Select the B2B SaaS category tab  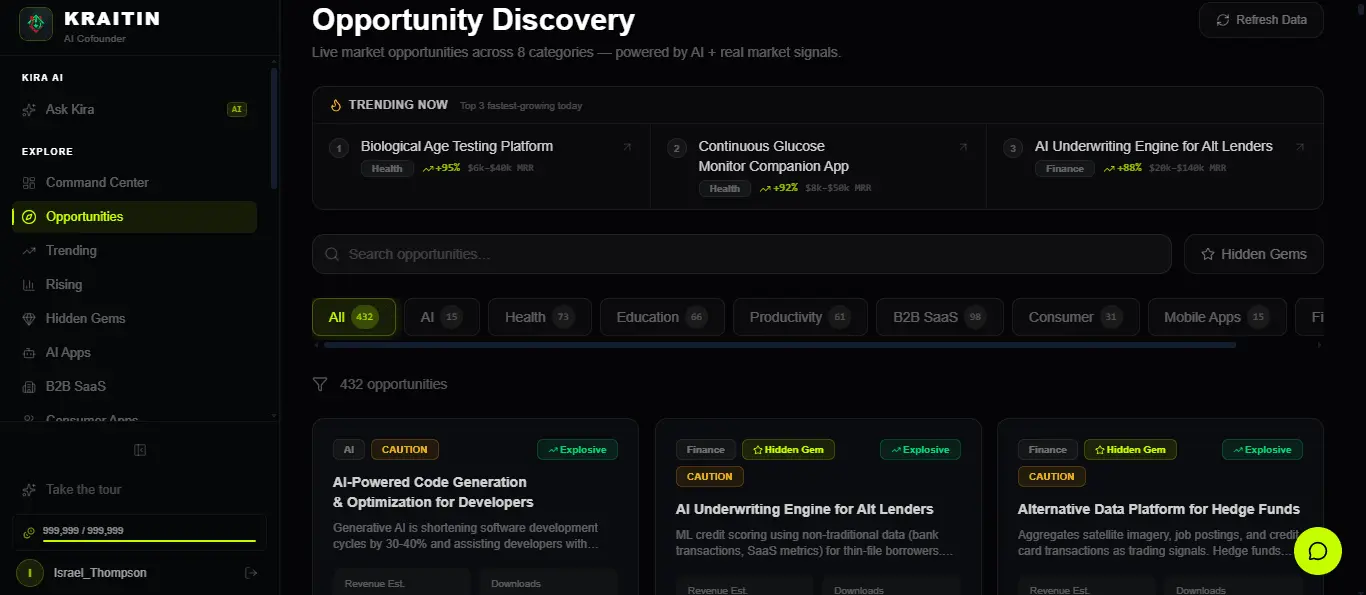tap(940, 317)
